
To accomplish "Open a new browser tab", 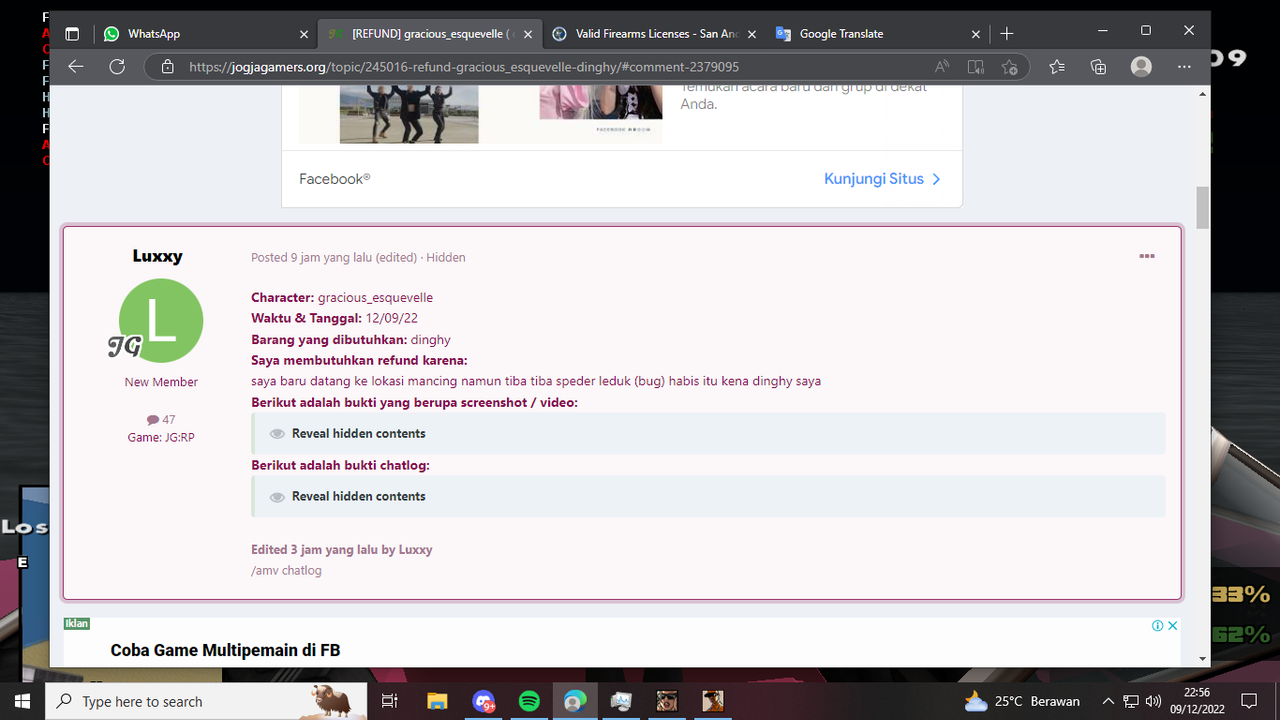I will point(1007,33).
